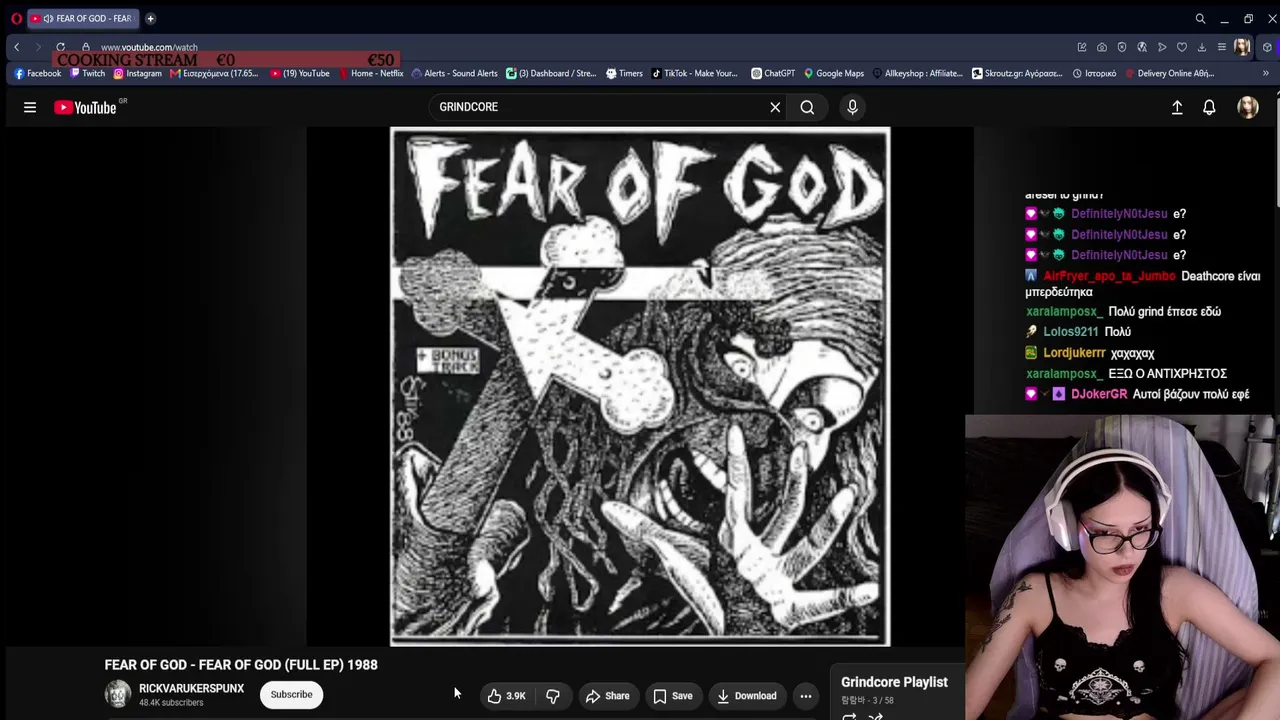Open the browser tab search icon
Viewport: 1280px width, 720px height.
1200,18
